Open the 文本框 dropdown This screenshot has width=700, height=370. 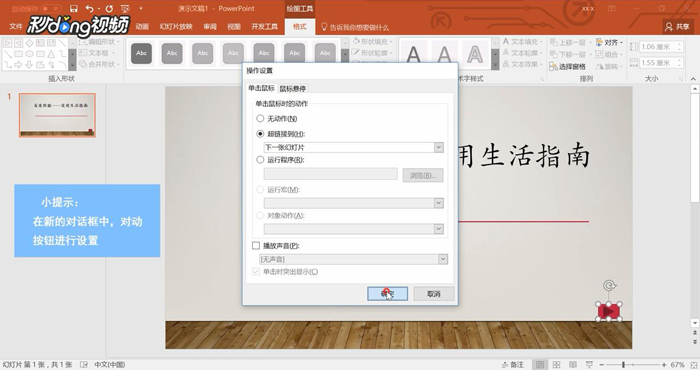coord(98,53)
